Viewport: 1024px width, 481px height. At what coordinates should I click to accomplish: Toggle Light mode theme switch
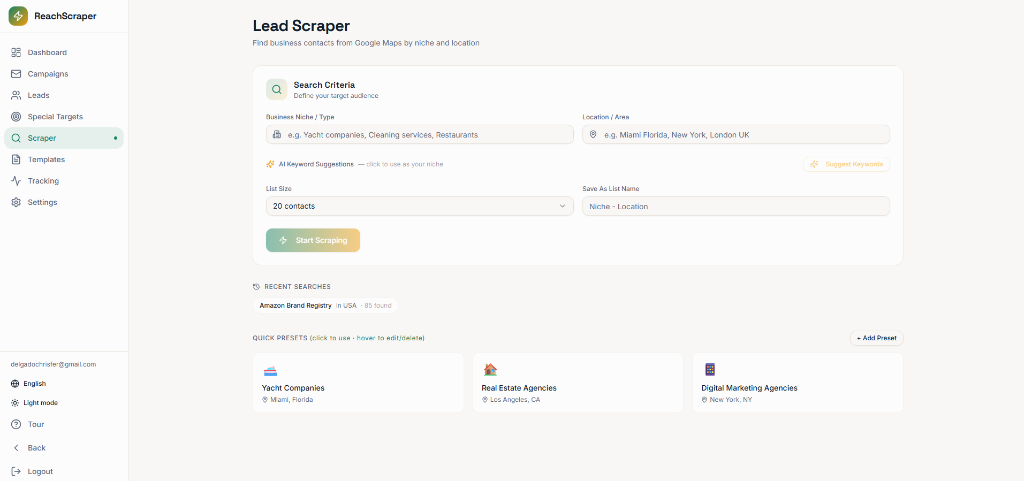click(35, 403)
